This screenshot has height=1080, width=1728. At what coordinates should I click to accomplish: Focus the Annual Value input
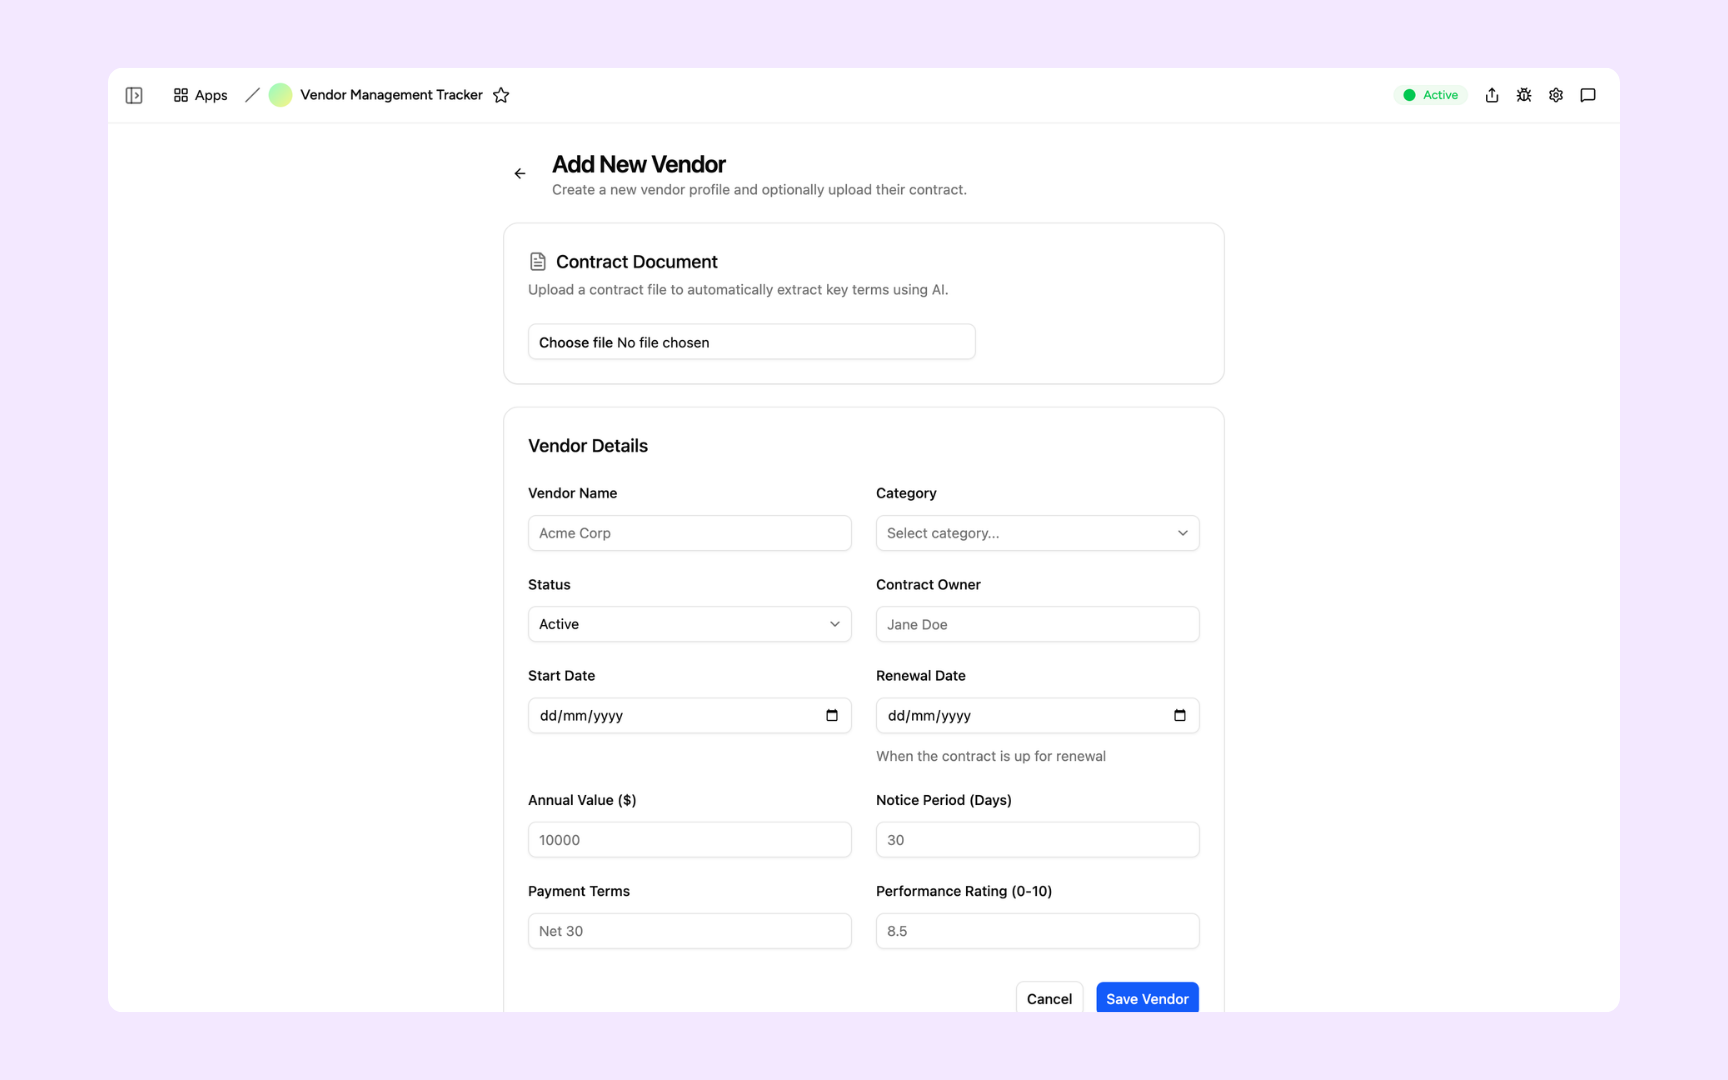[689, 840]
